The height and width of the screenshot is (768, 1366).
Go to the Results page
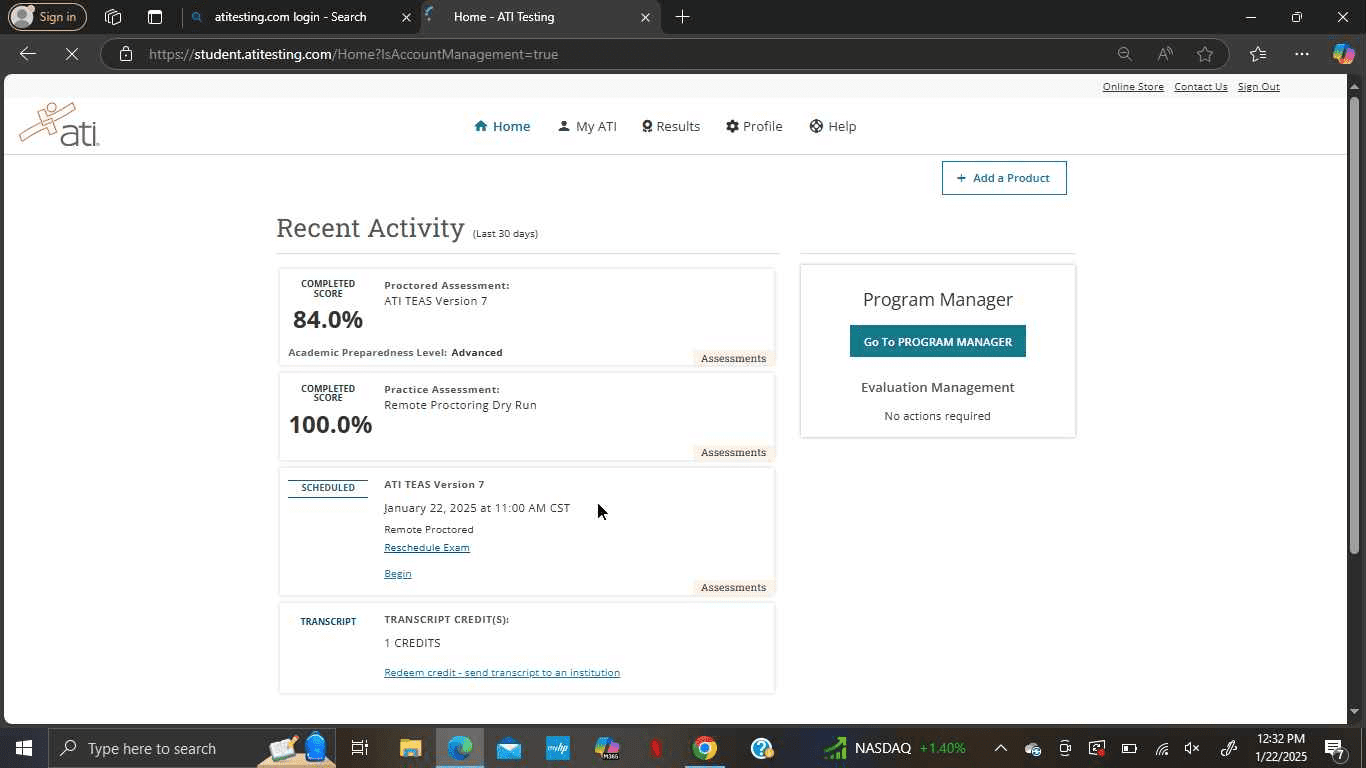tap(670, 126)
